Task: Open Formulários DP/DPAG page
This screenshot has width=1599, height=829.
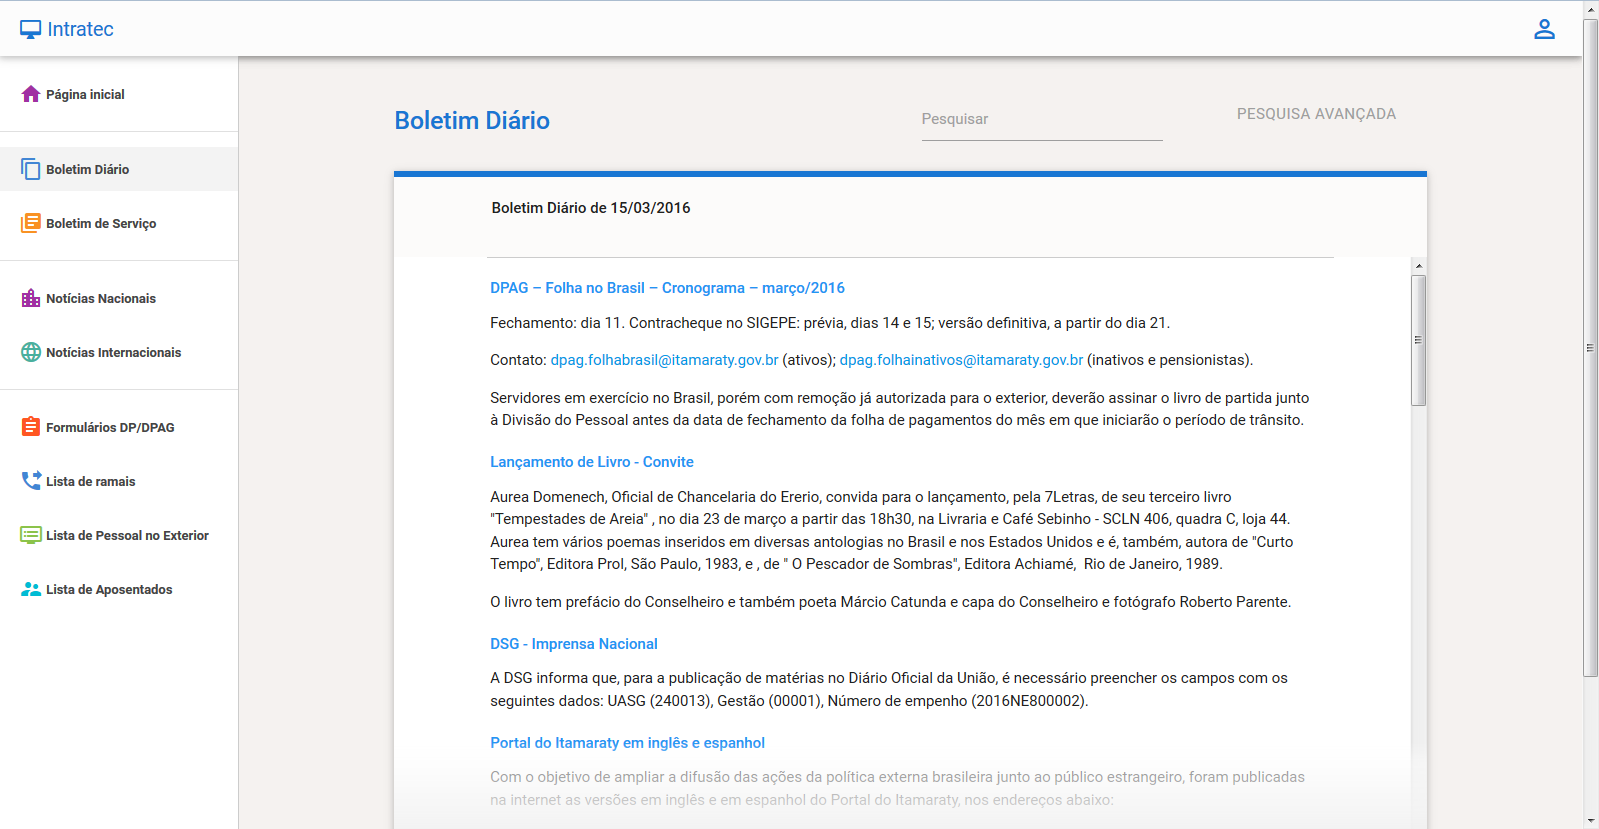Action: pyautogui.click(x=119, y=427)
